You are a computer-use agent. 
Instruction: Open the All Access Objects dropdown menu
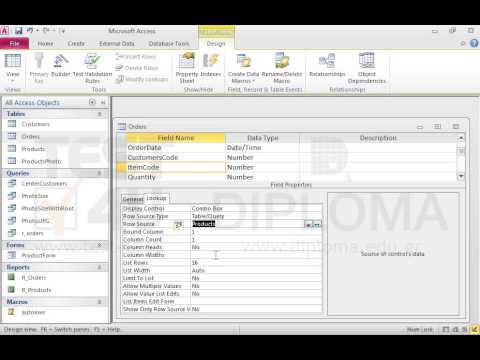pyautogui.click(x=92, y=102)
